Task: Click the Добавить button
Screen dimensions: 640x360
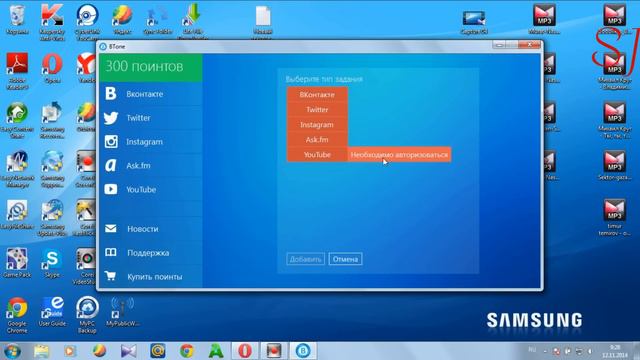Action: (305, 259)
